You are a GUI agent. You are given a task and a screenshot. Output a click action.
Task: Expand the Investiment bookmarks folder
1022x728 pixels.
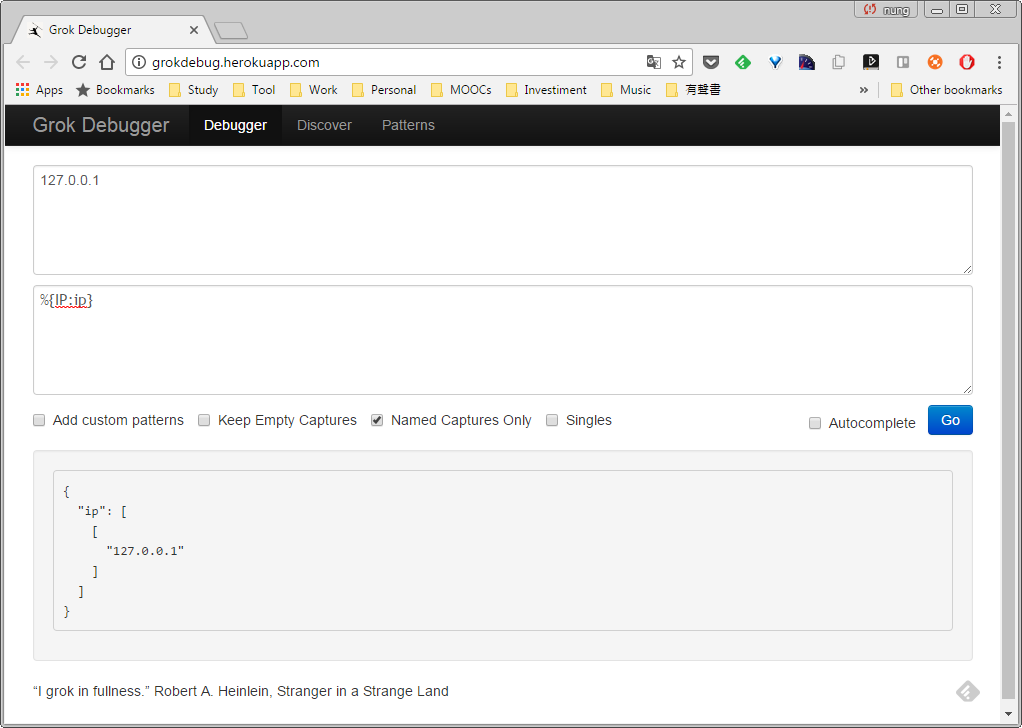546,90
